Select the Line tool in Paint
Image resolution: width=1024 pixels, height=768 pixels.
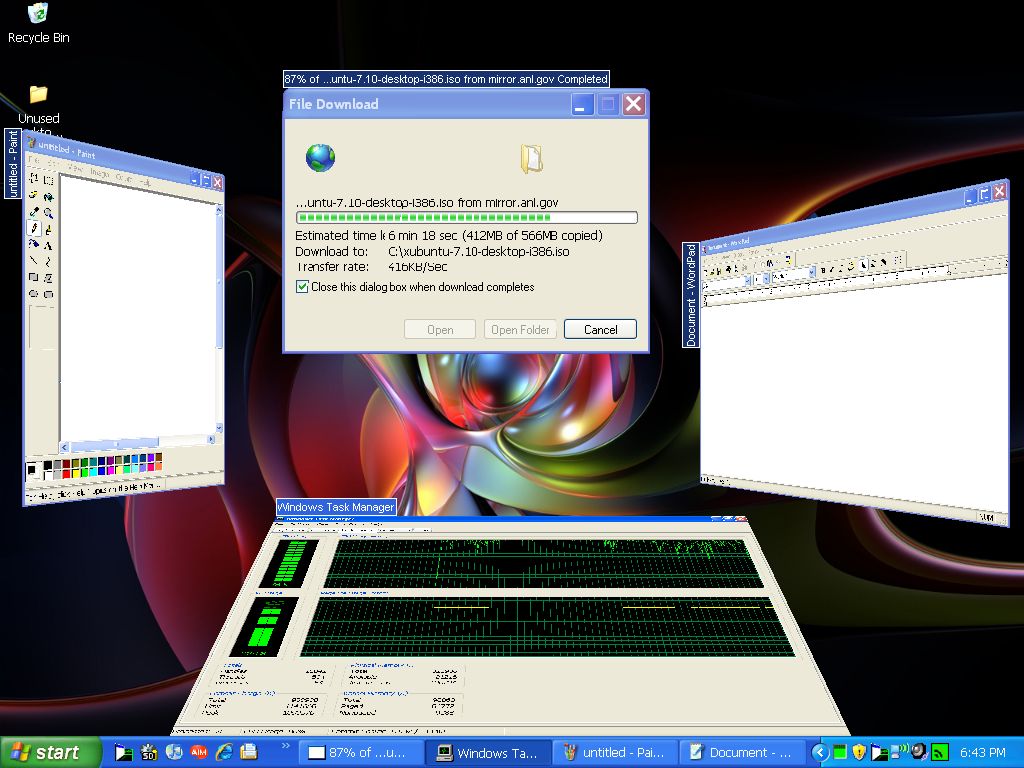[x=34, y=260]
